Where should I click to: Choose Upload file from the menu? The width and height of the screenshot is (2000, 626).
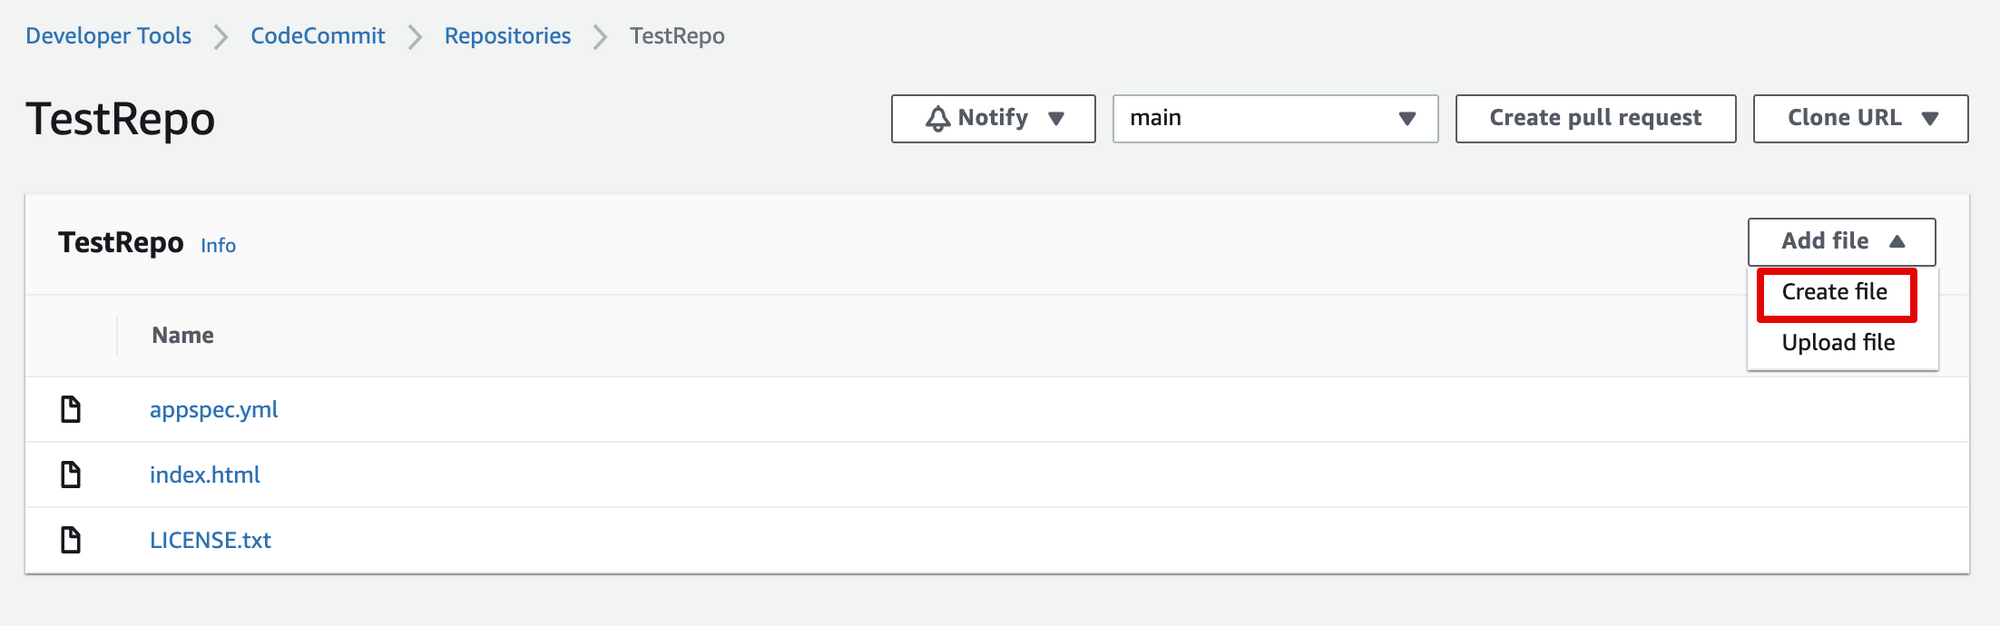point(1838,343)
